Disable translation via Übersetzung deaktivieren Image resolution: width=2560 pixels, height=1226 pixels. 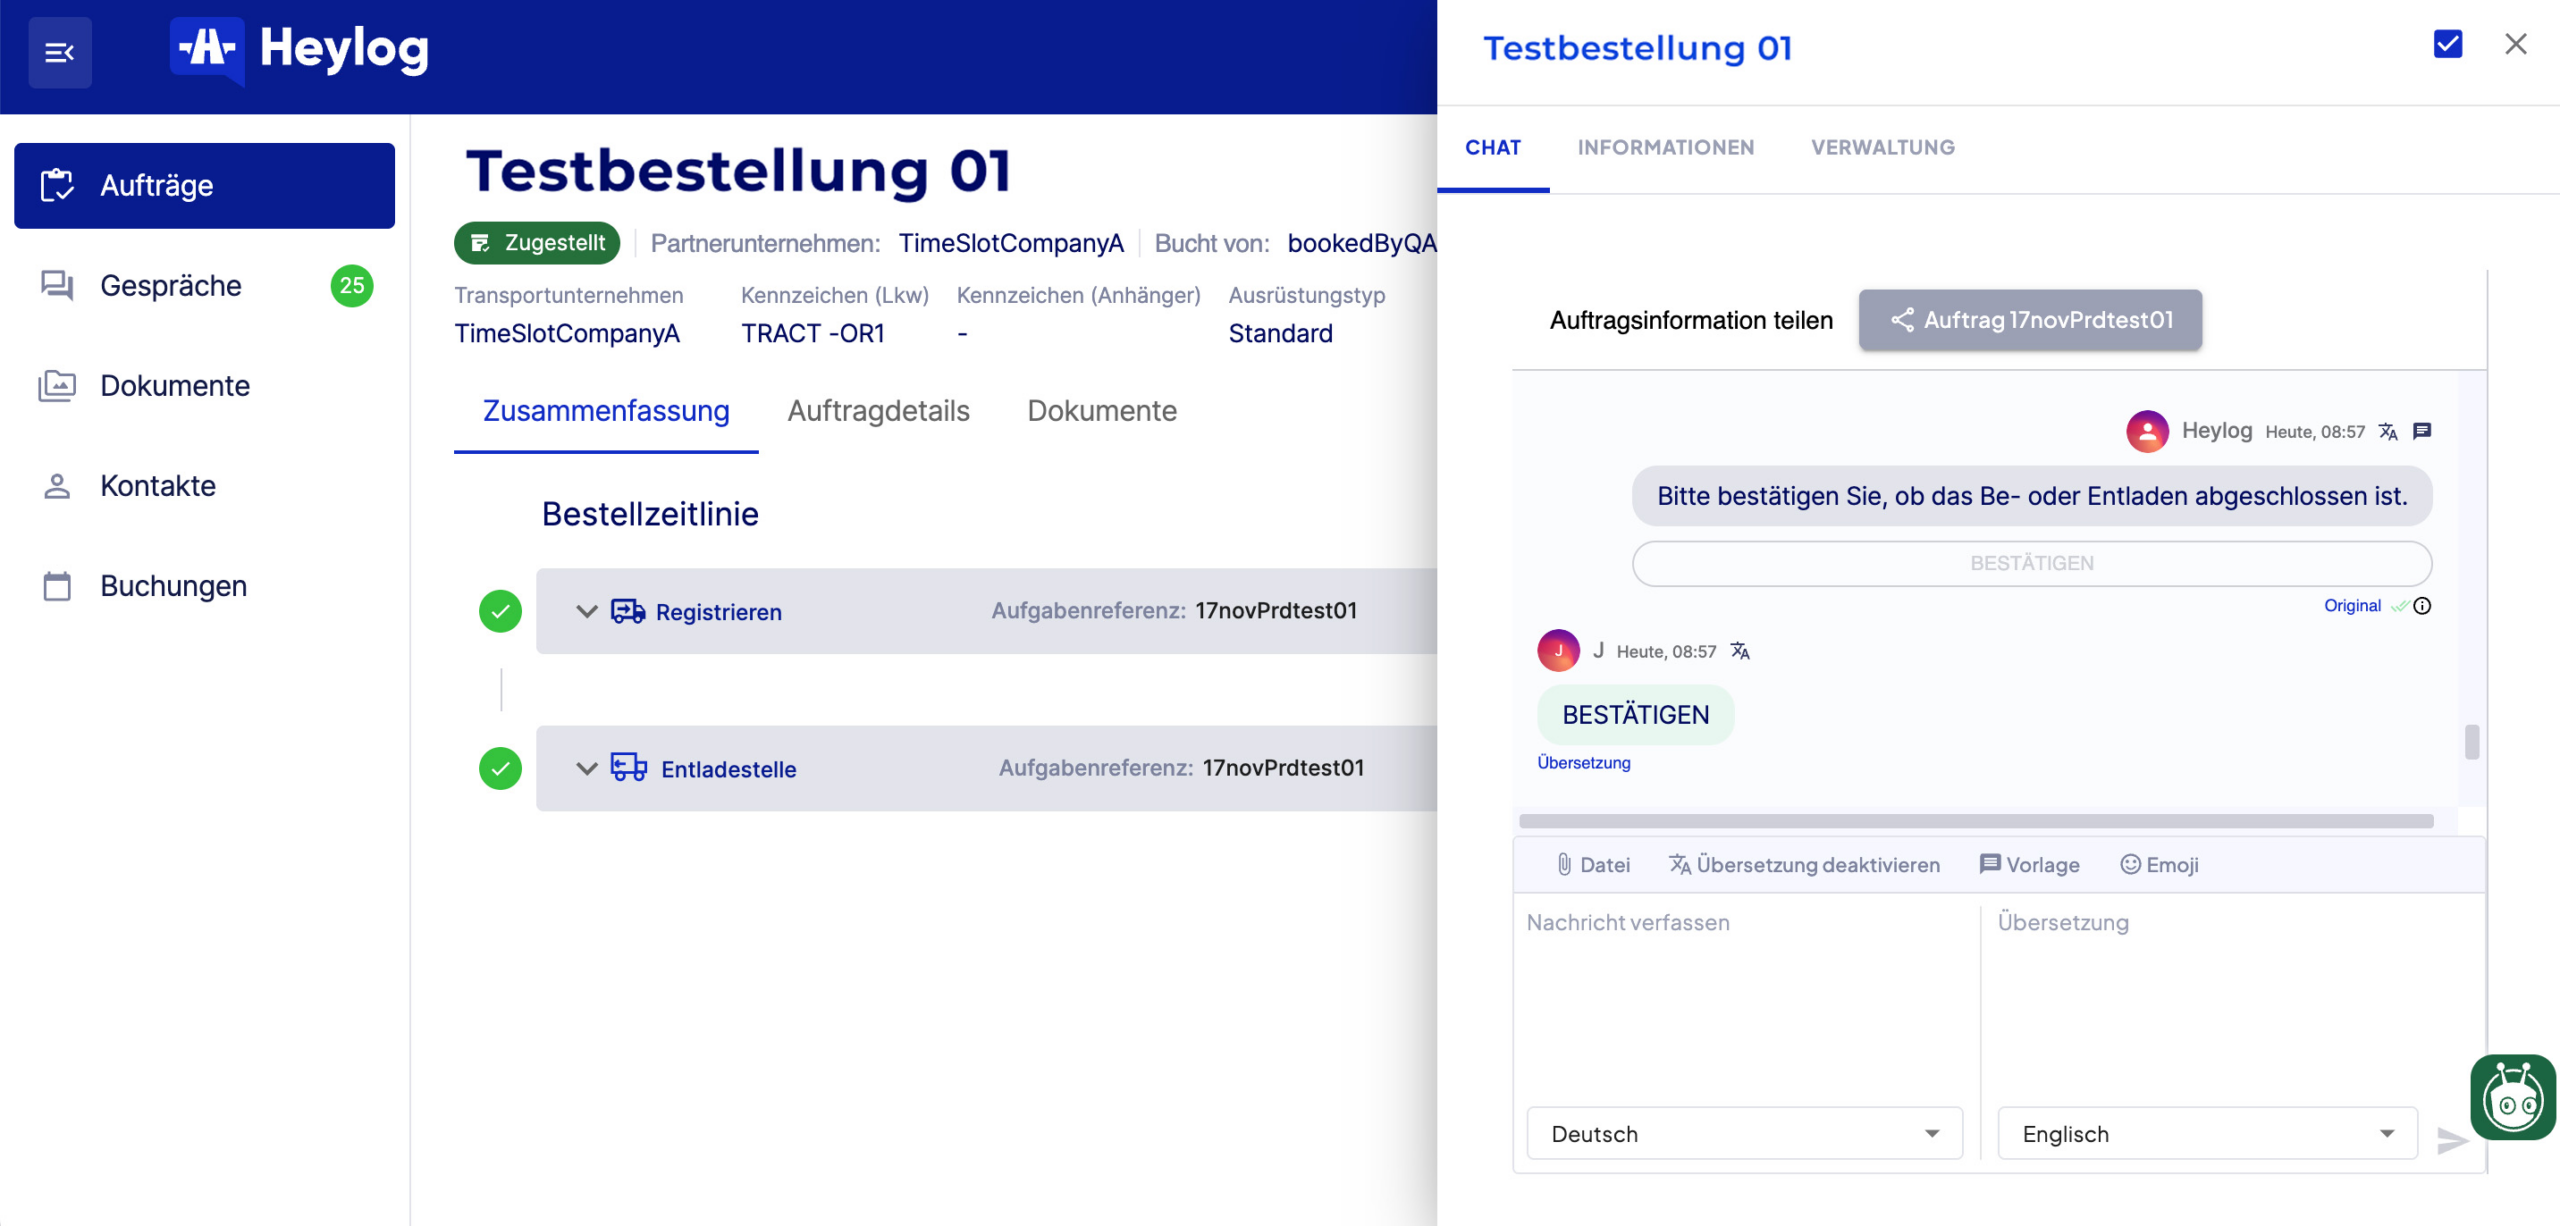(x=1804, y=865)
